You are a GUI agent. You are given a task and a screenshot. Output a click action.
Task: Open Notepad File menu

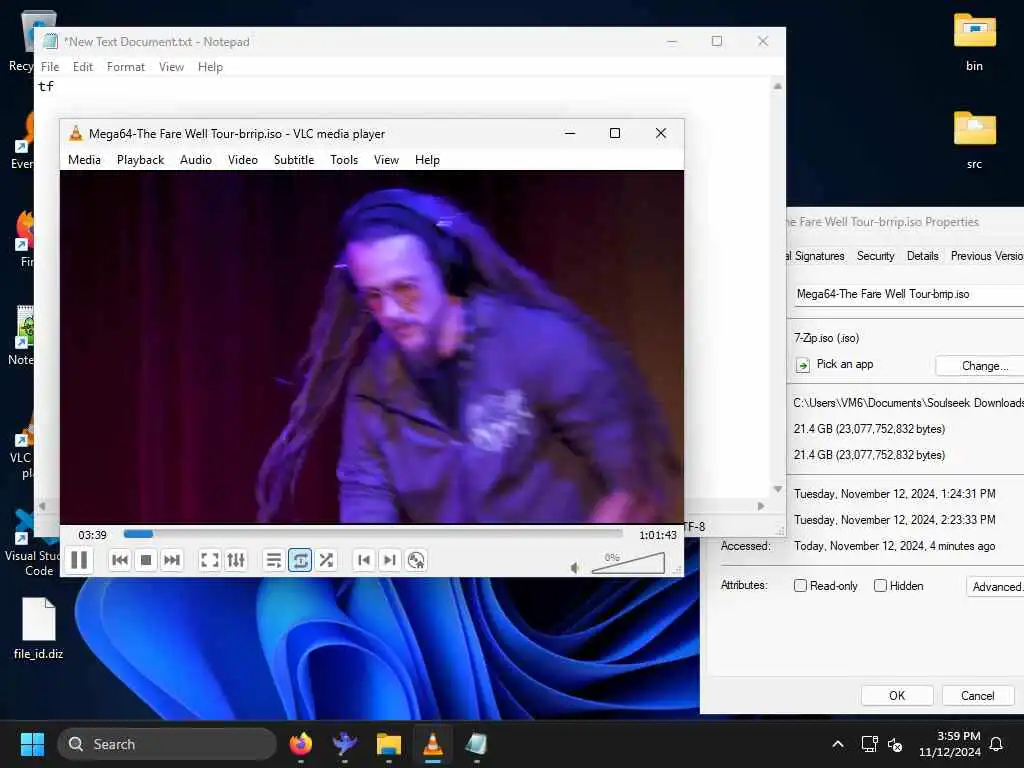tap(50, 67)
